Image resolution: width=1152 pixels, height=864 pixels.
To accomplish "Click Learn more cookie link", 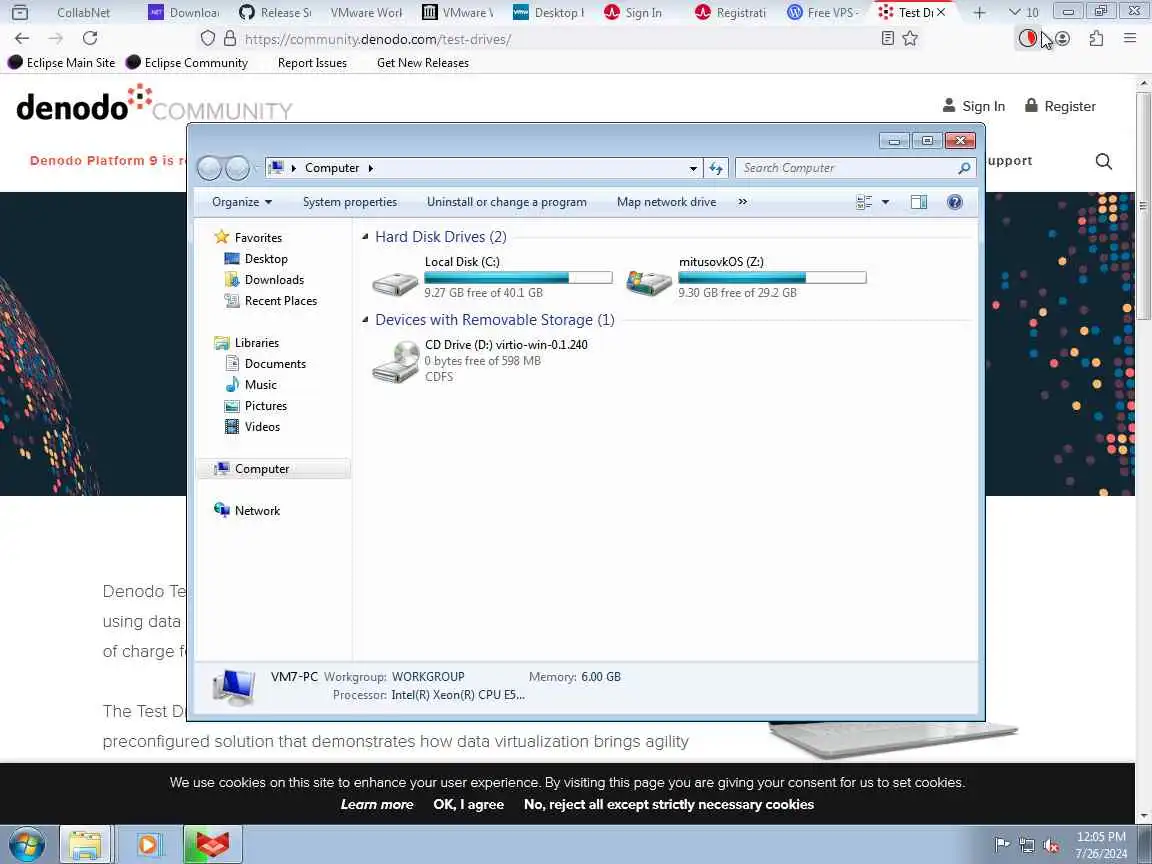I will pyautogui.click(x=377, y=804).
